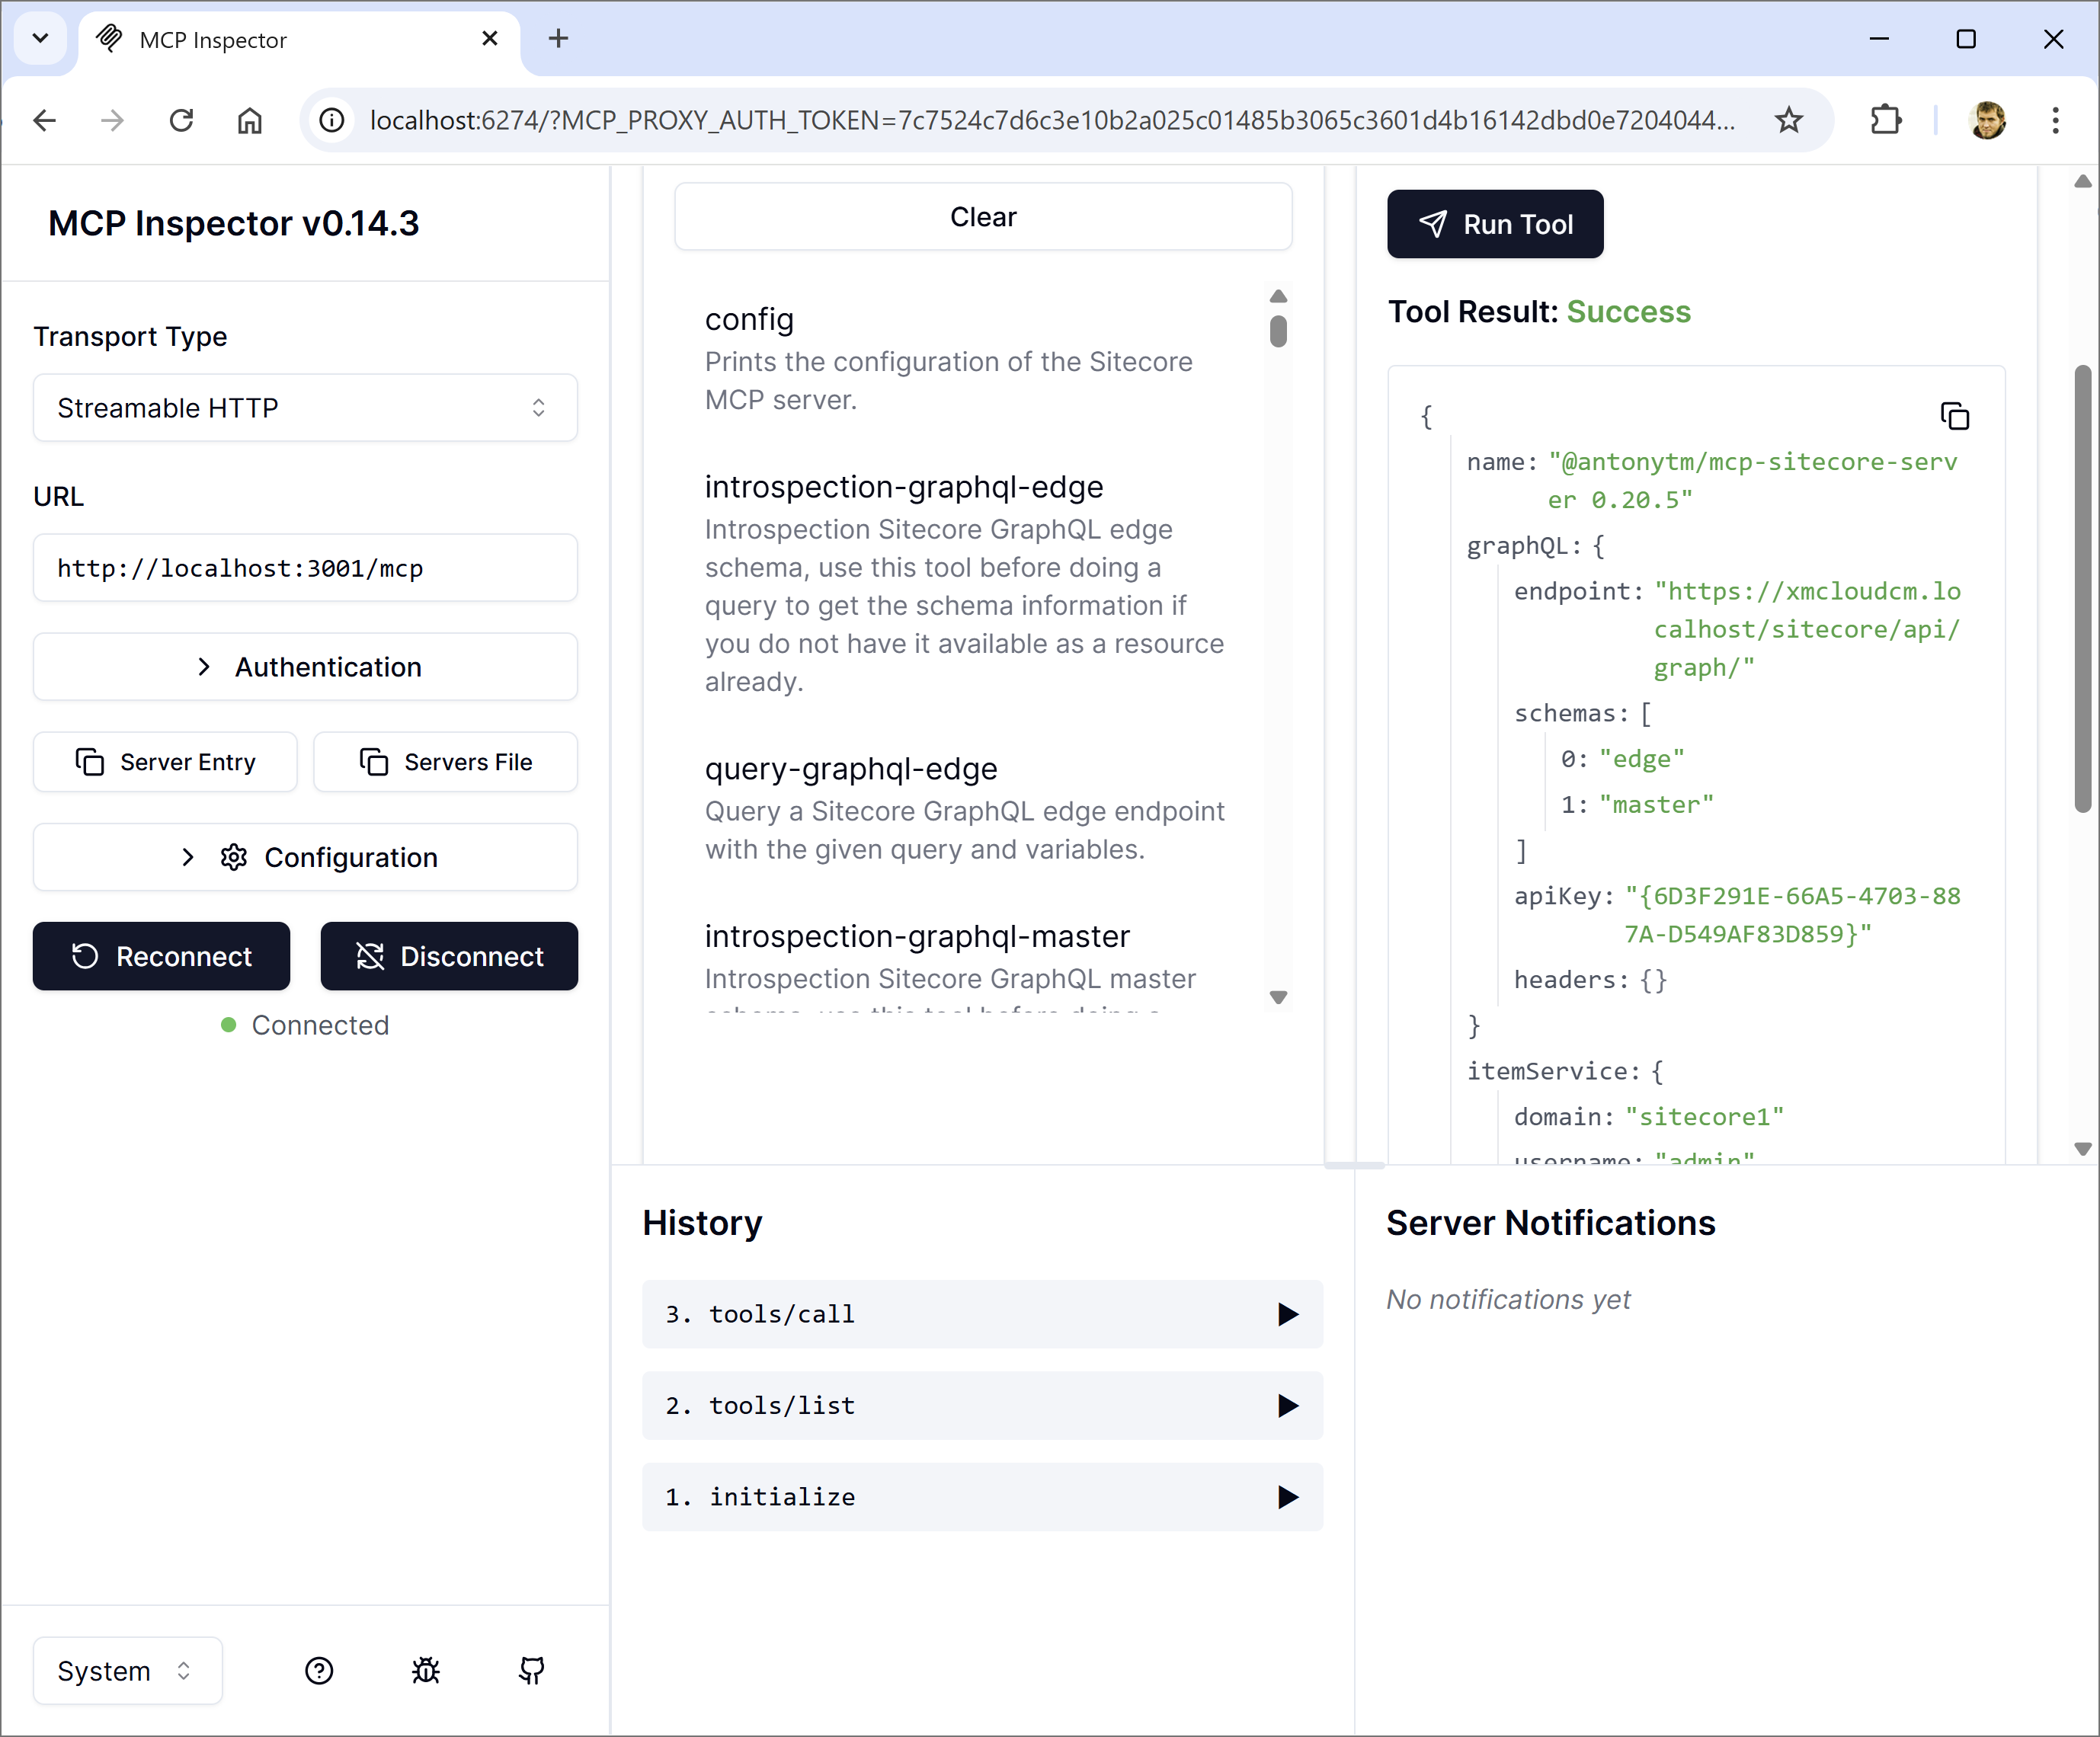Open browser extensions via puzzle icon
Viewport: 2100px width, 1737px height.
[x=1886, y=120]
